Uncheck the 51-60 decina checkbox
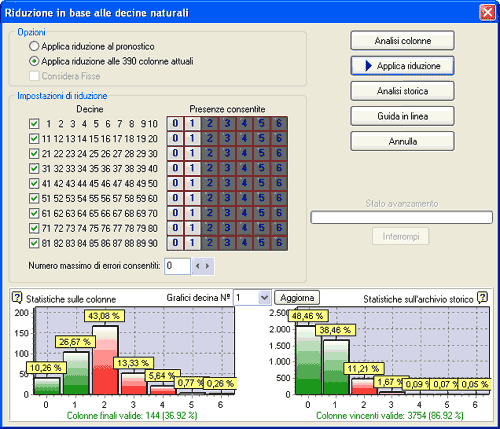500x429 pixels. (34, 198)
